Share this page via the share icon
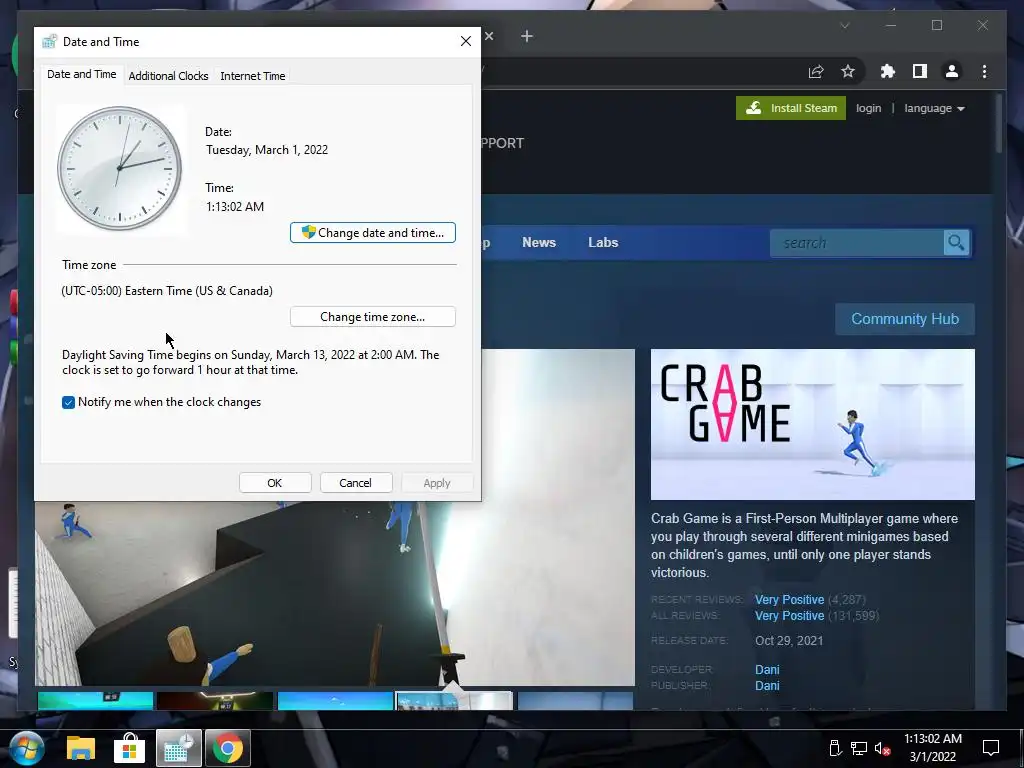1024x768 pixels. click(x=816, y=71)
